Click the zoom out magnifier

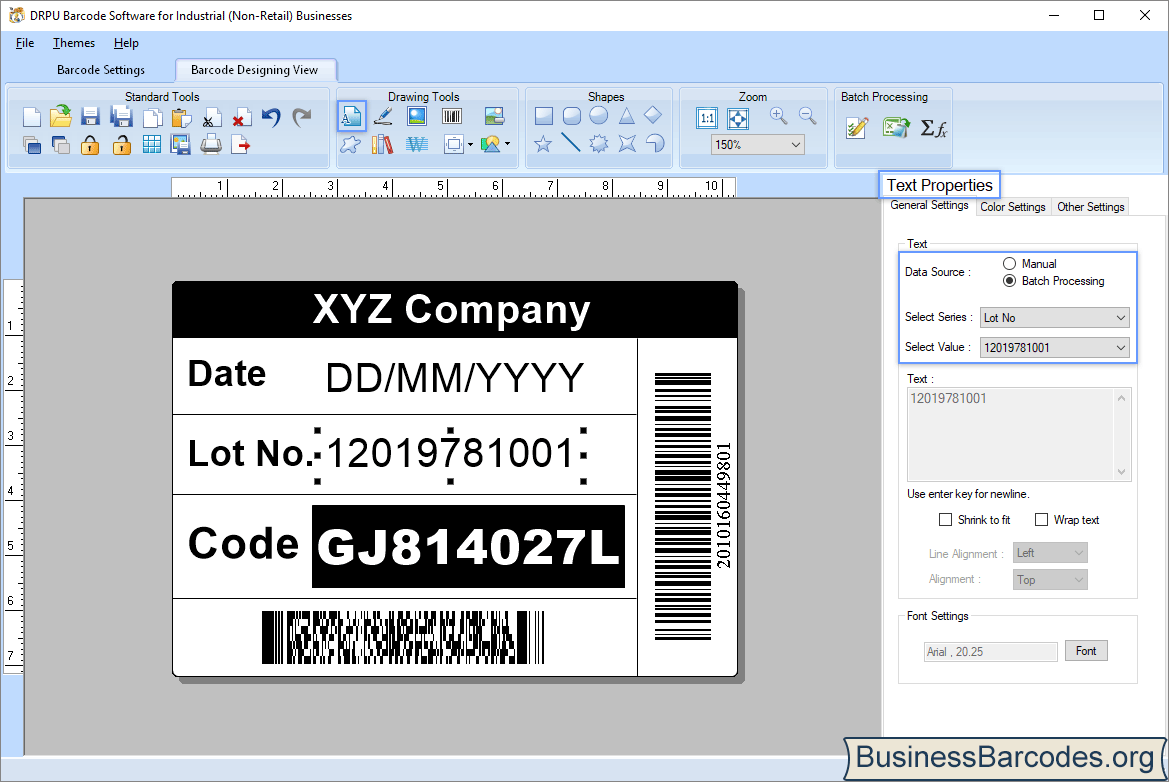pos(807,116)
